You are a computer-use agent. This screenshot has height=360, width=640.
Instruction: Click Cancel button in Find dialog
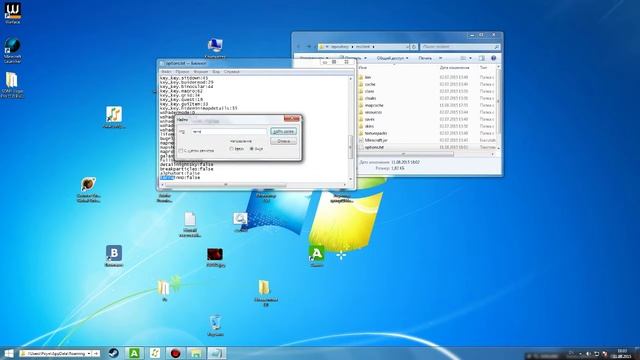click(x=283, y=141)
